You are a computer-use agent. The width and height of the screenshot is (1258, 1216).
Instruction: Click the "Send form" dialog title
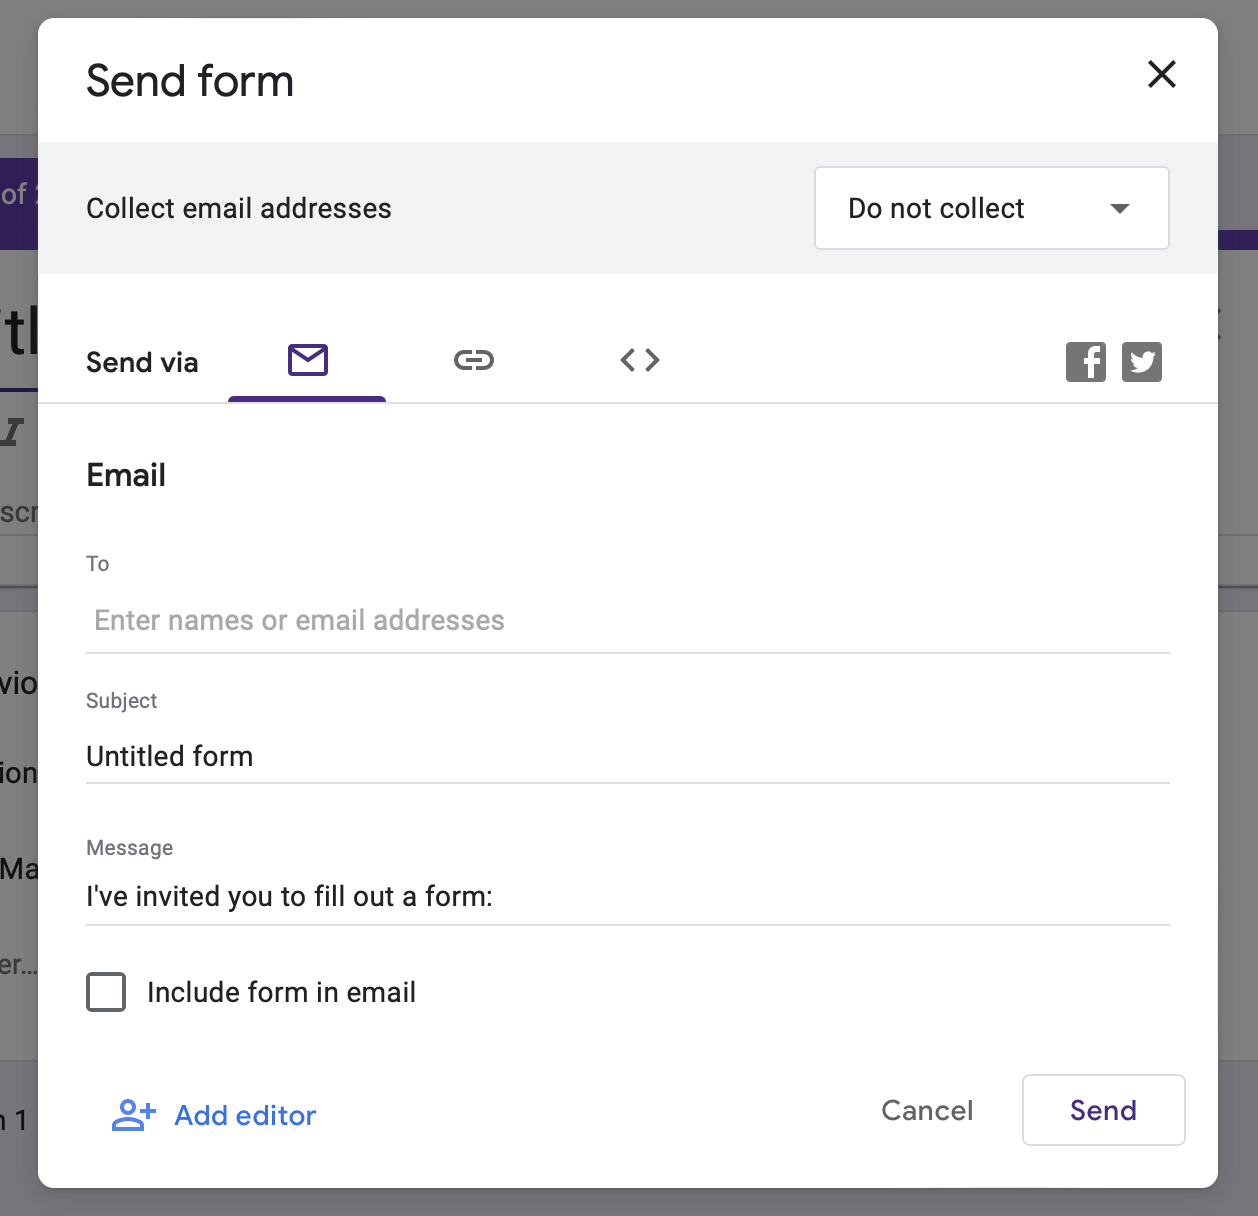[x=190, y=81]
